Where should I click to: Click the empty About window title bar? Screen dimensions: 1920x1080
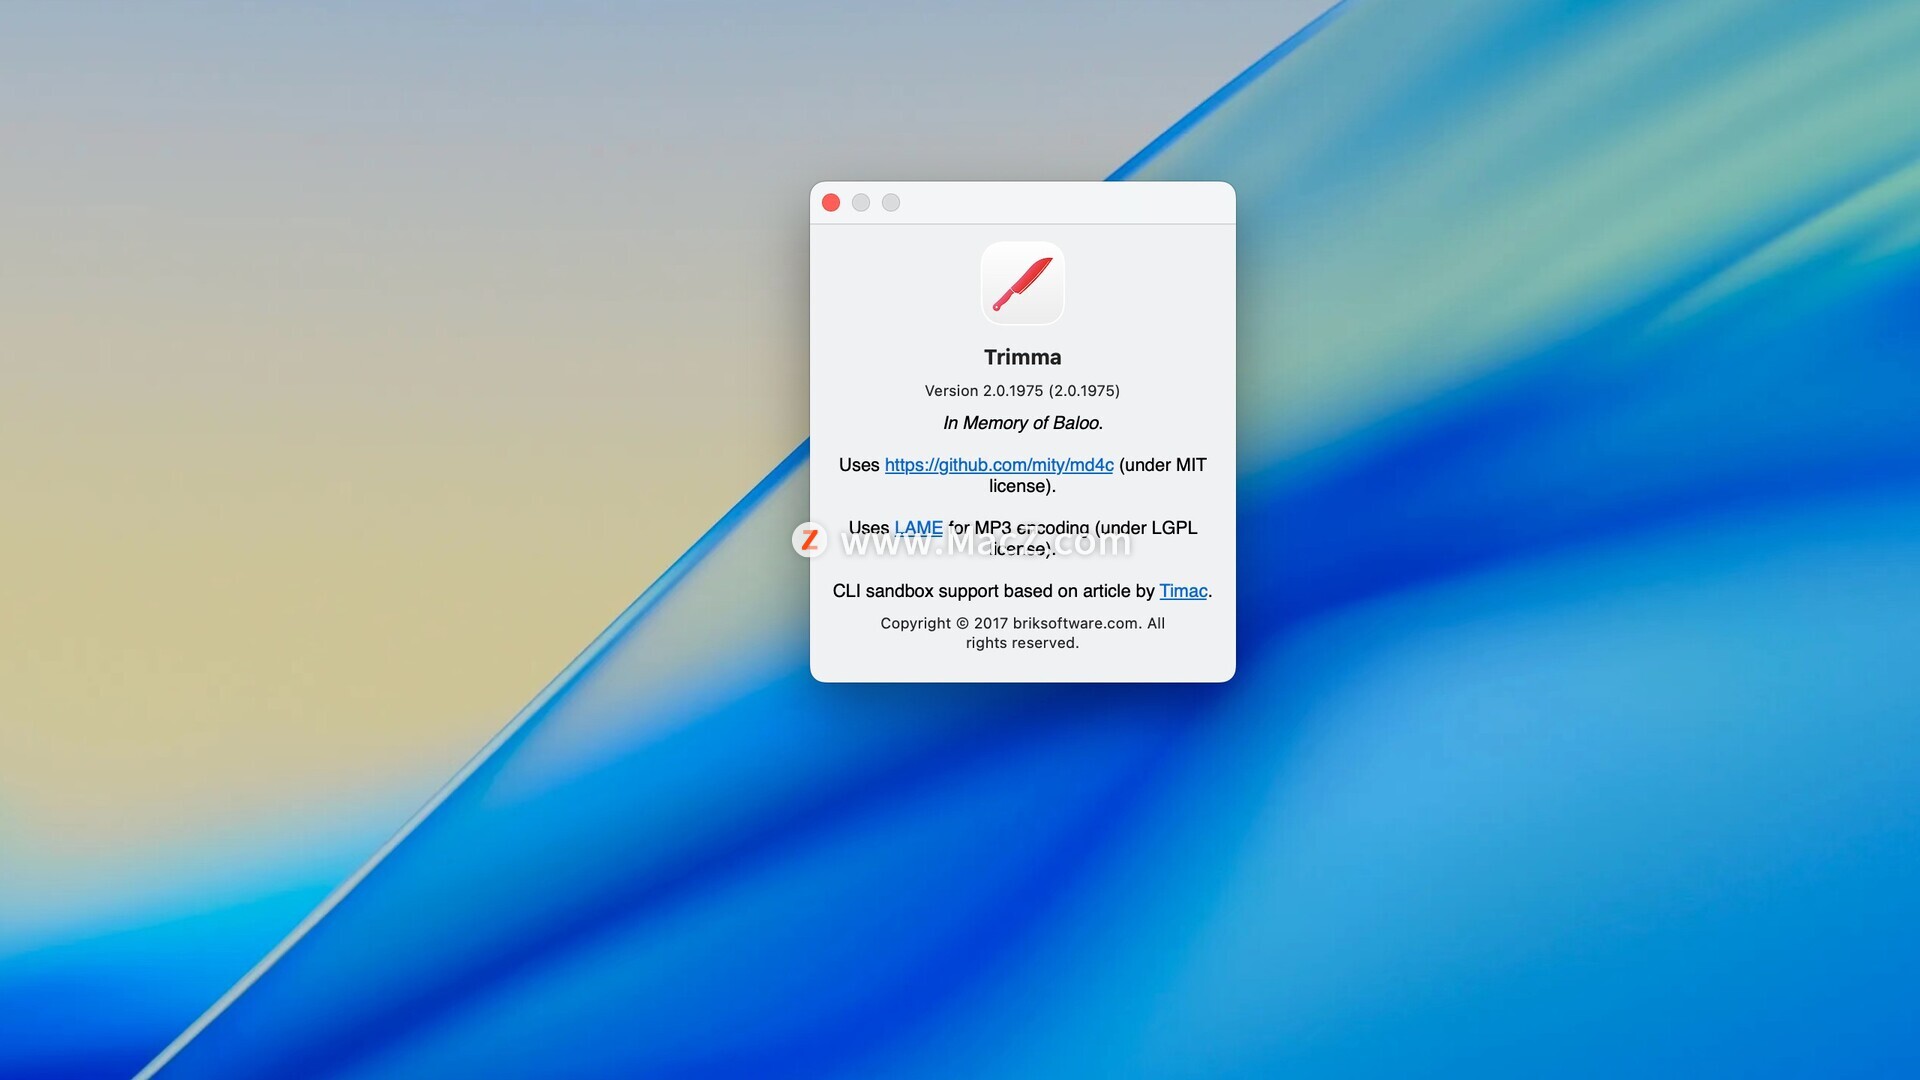1060,203
